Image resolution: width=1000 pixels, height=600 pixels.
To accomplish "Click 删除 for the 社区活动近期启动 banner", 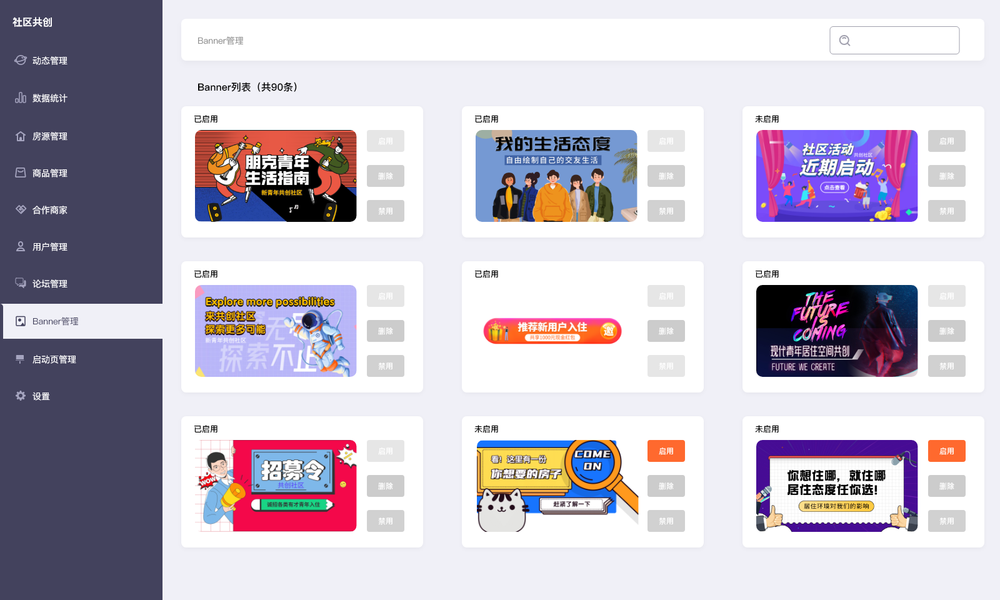I will point(946,176).
